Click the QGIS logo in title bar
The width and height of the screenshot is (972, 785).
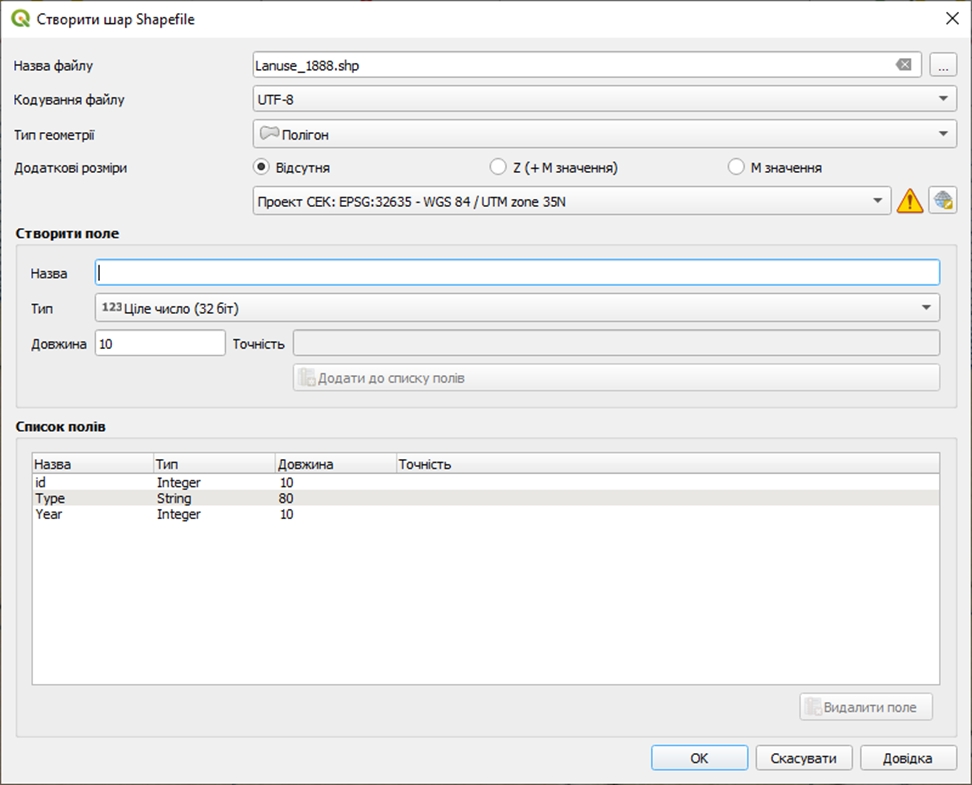pyautogui.click(x=20, y=19)
